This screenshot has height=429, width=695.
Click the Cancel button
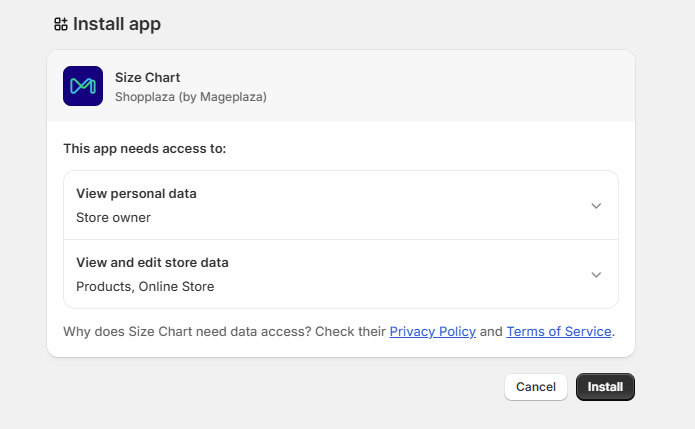coord(536,387)
